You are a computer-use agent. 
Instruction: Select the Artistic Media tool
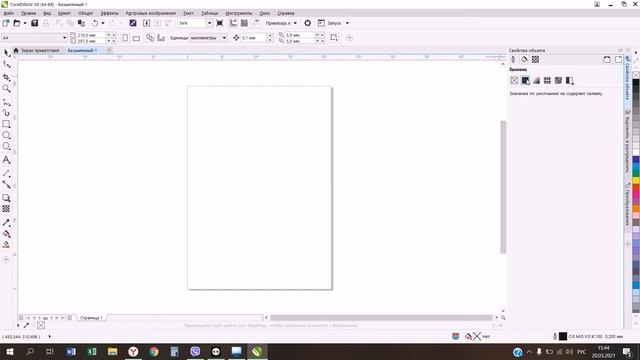point(6,113)
